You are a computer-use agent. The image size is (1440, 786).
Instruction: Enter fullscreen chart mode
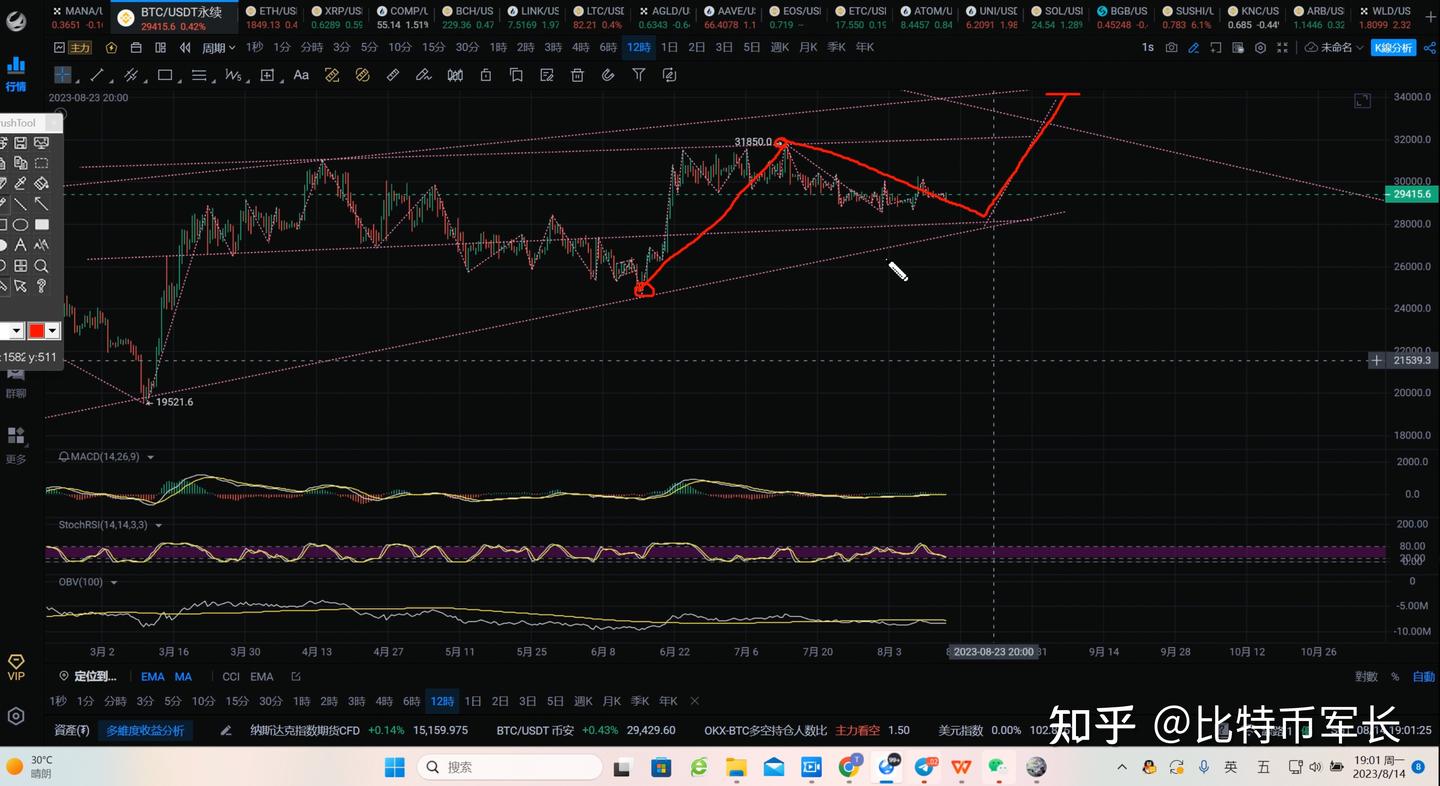(x=1283, y=47)
